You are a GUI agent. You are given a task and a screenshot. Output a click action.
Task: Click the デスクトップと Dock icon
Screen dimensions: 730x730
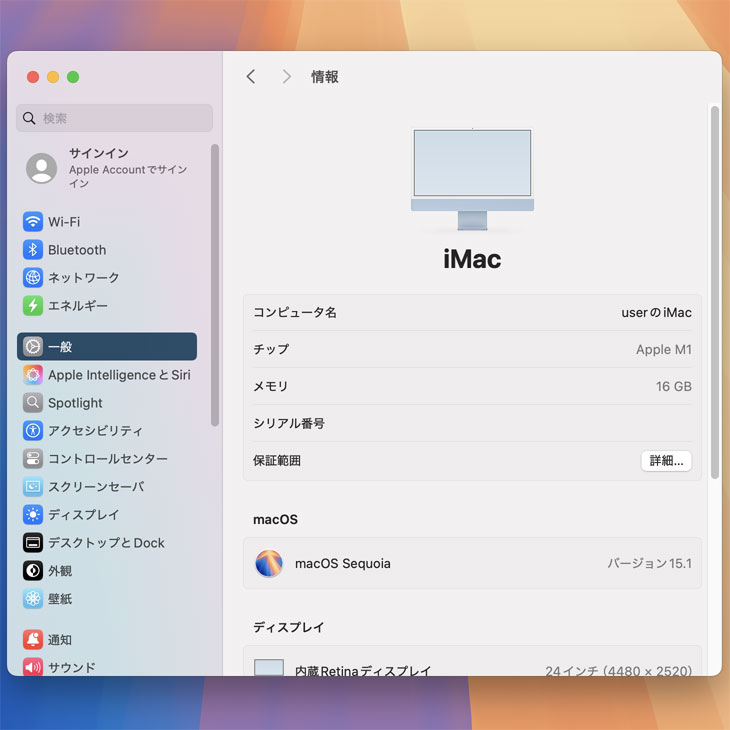[x=33, y=542]
